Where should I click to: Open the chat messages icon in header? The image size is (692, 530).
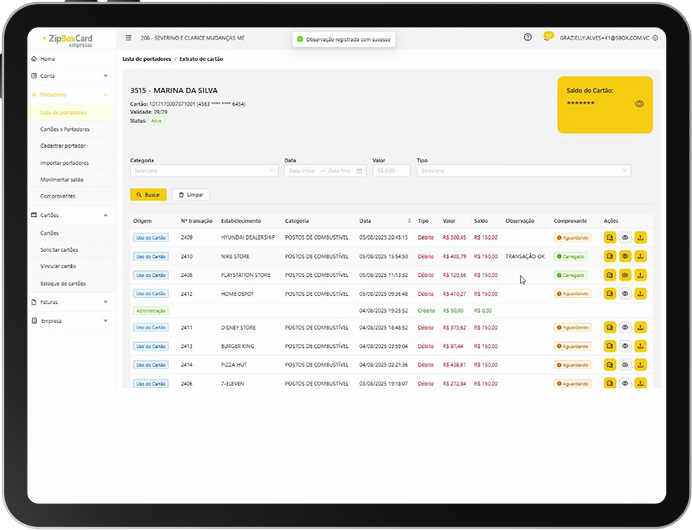[548, 37]
